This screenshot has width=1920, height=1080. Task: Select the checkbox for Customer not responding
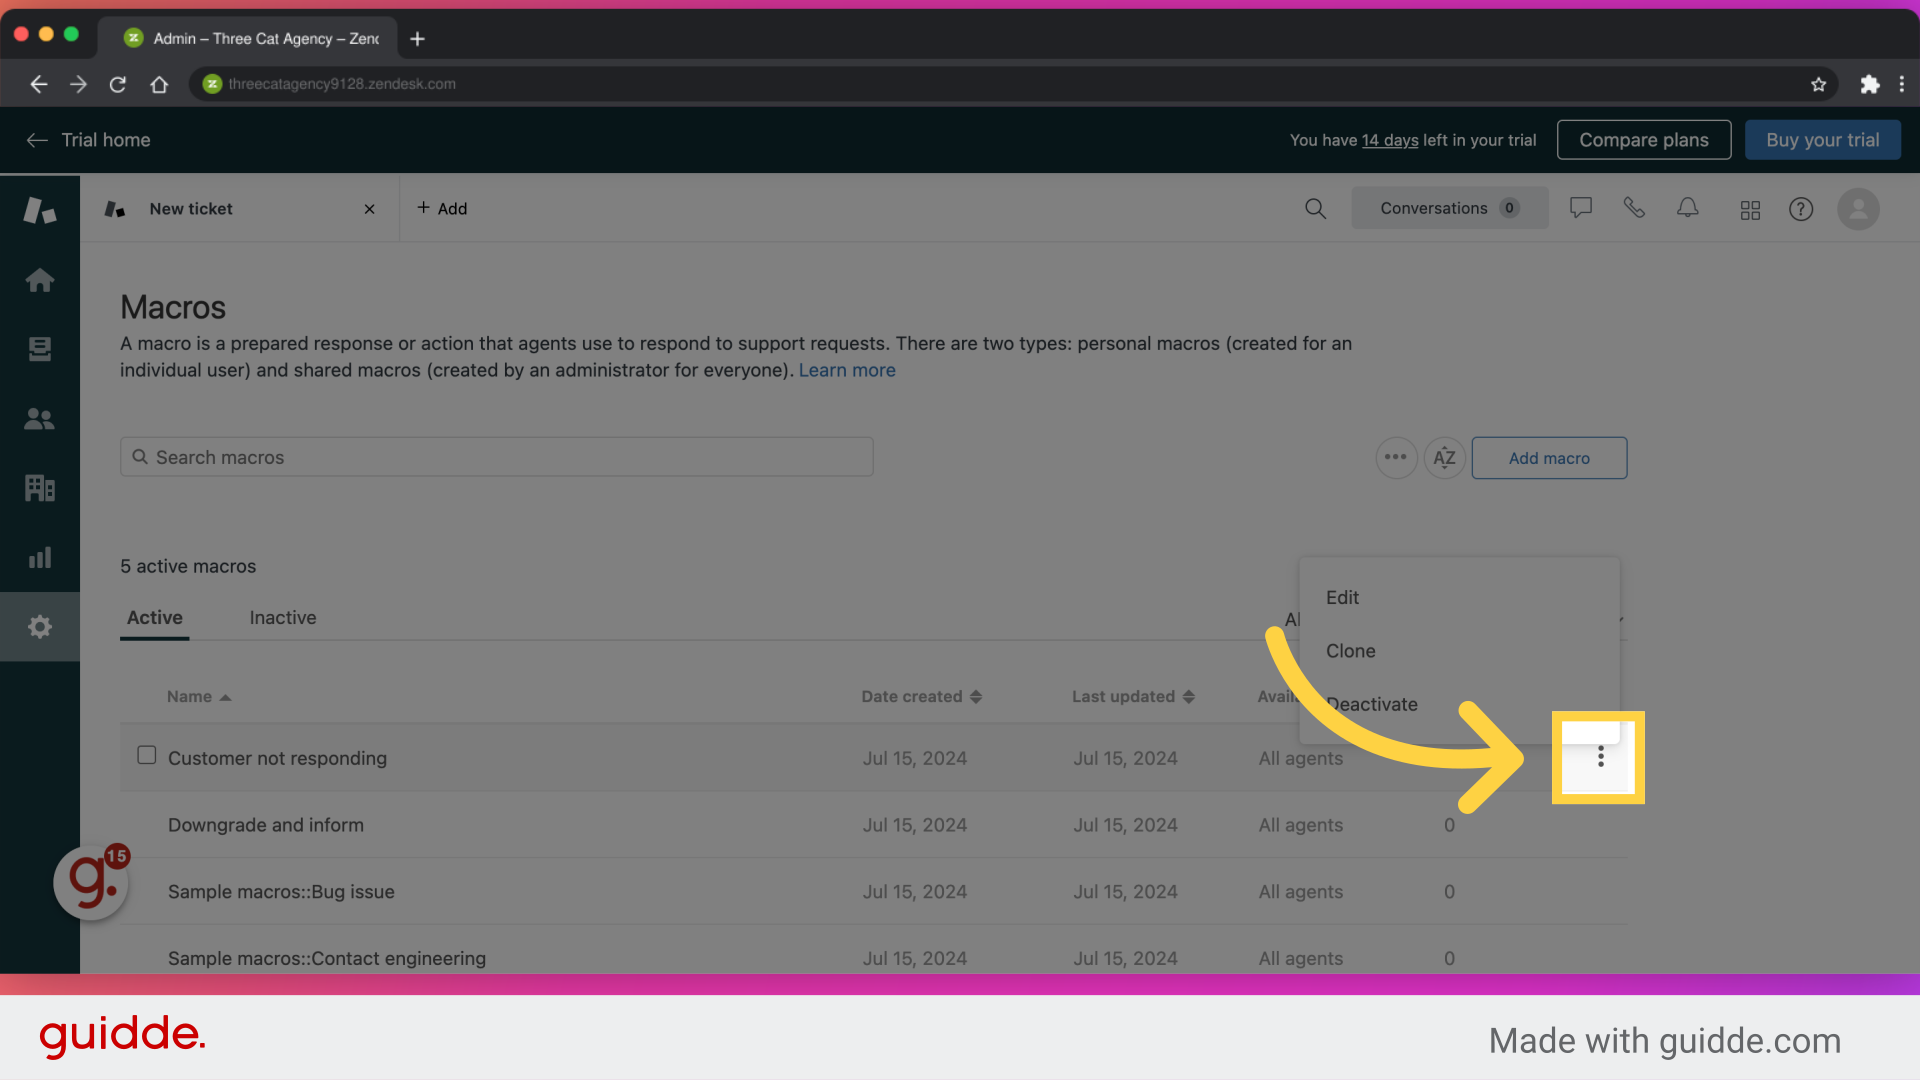146,755
